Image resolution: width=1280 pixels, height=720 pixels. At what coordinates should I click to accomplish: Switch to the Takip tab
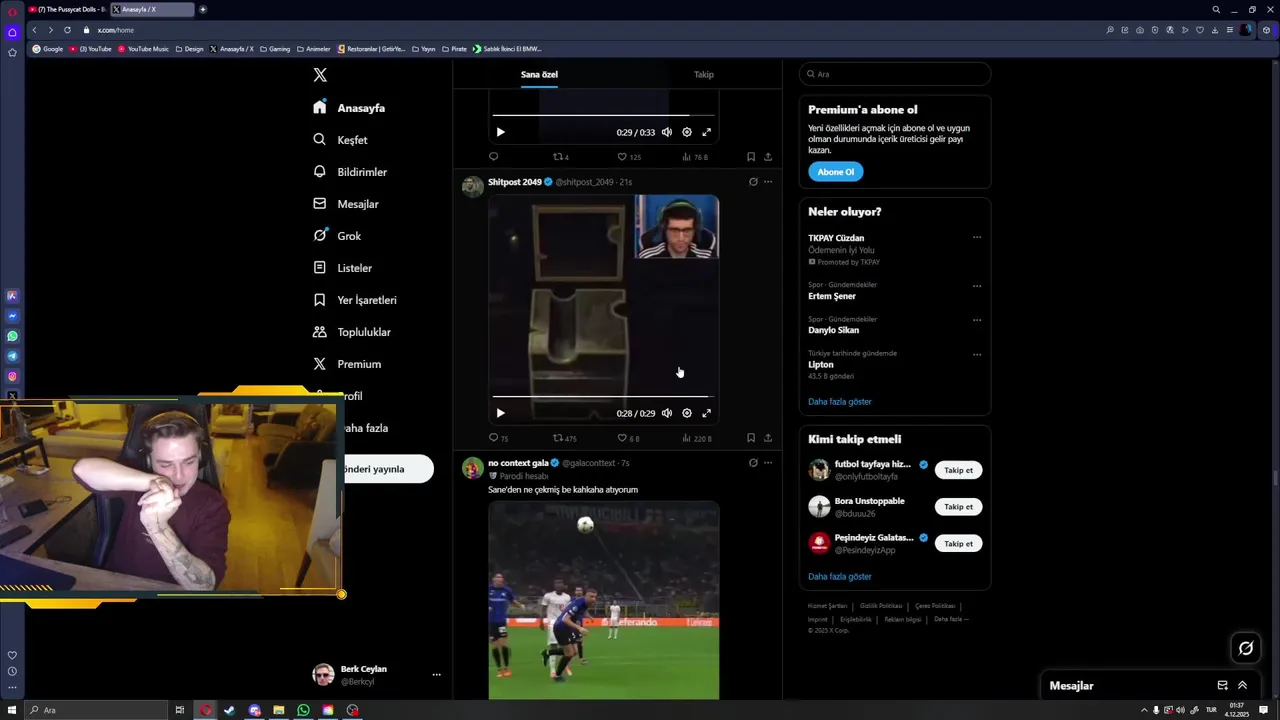[x=704, y=74]
